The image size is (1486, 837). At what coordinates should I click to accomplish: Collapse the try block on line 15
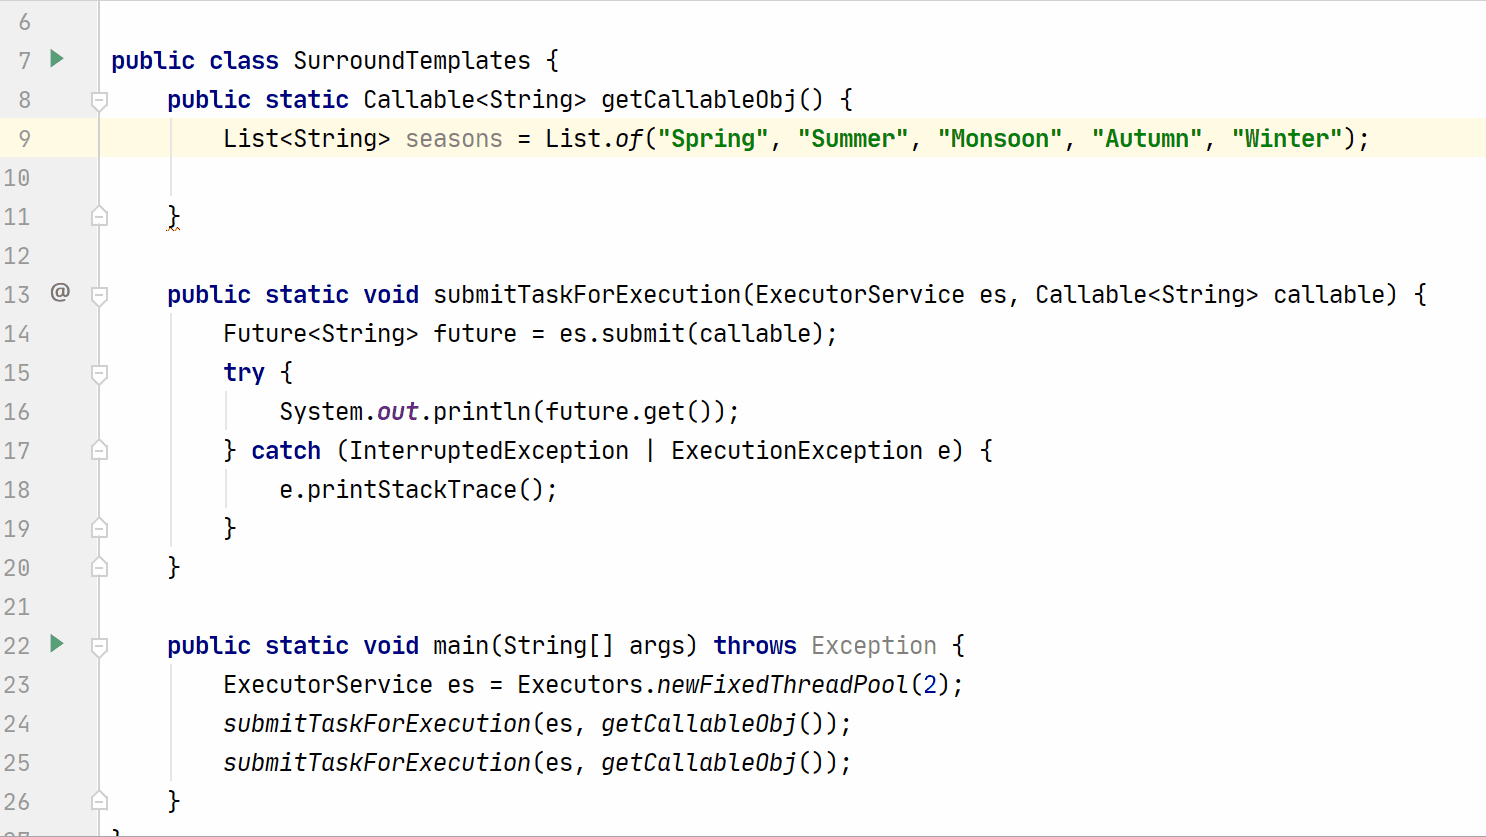point(98,372)
